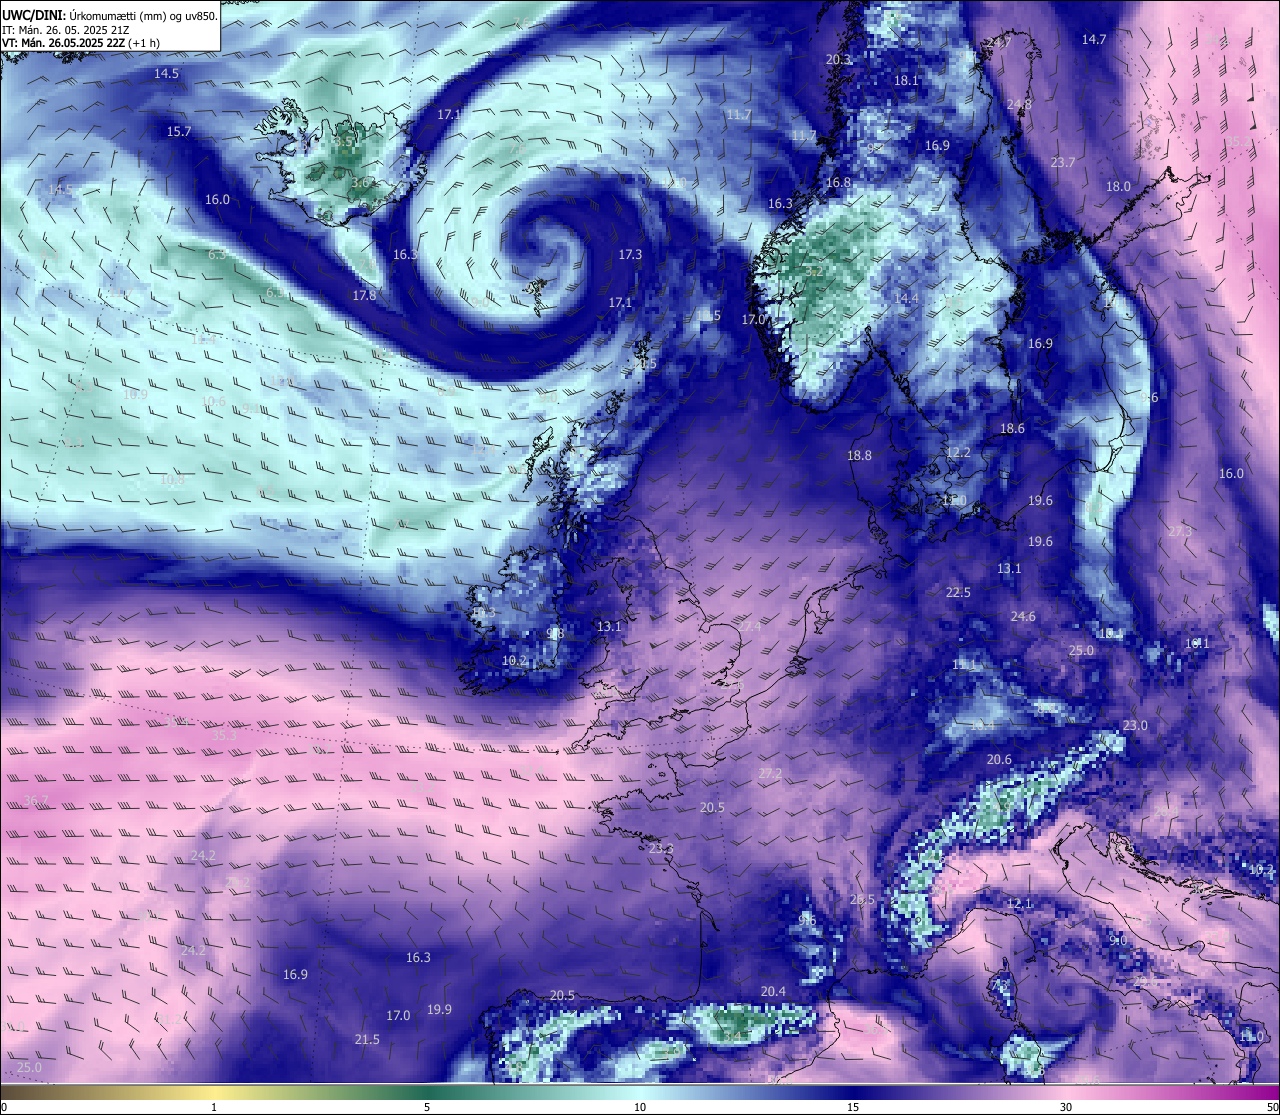
Task: Click the 27.2 value label
Action: 770,774
